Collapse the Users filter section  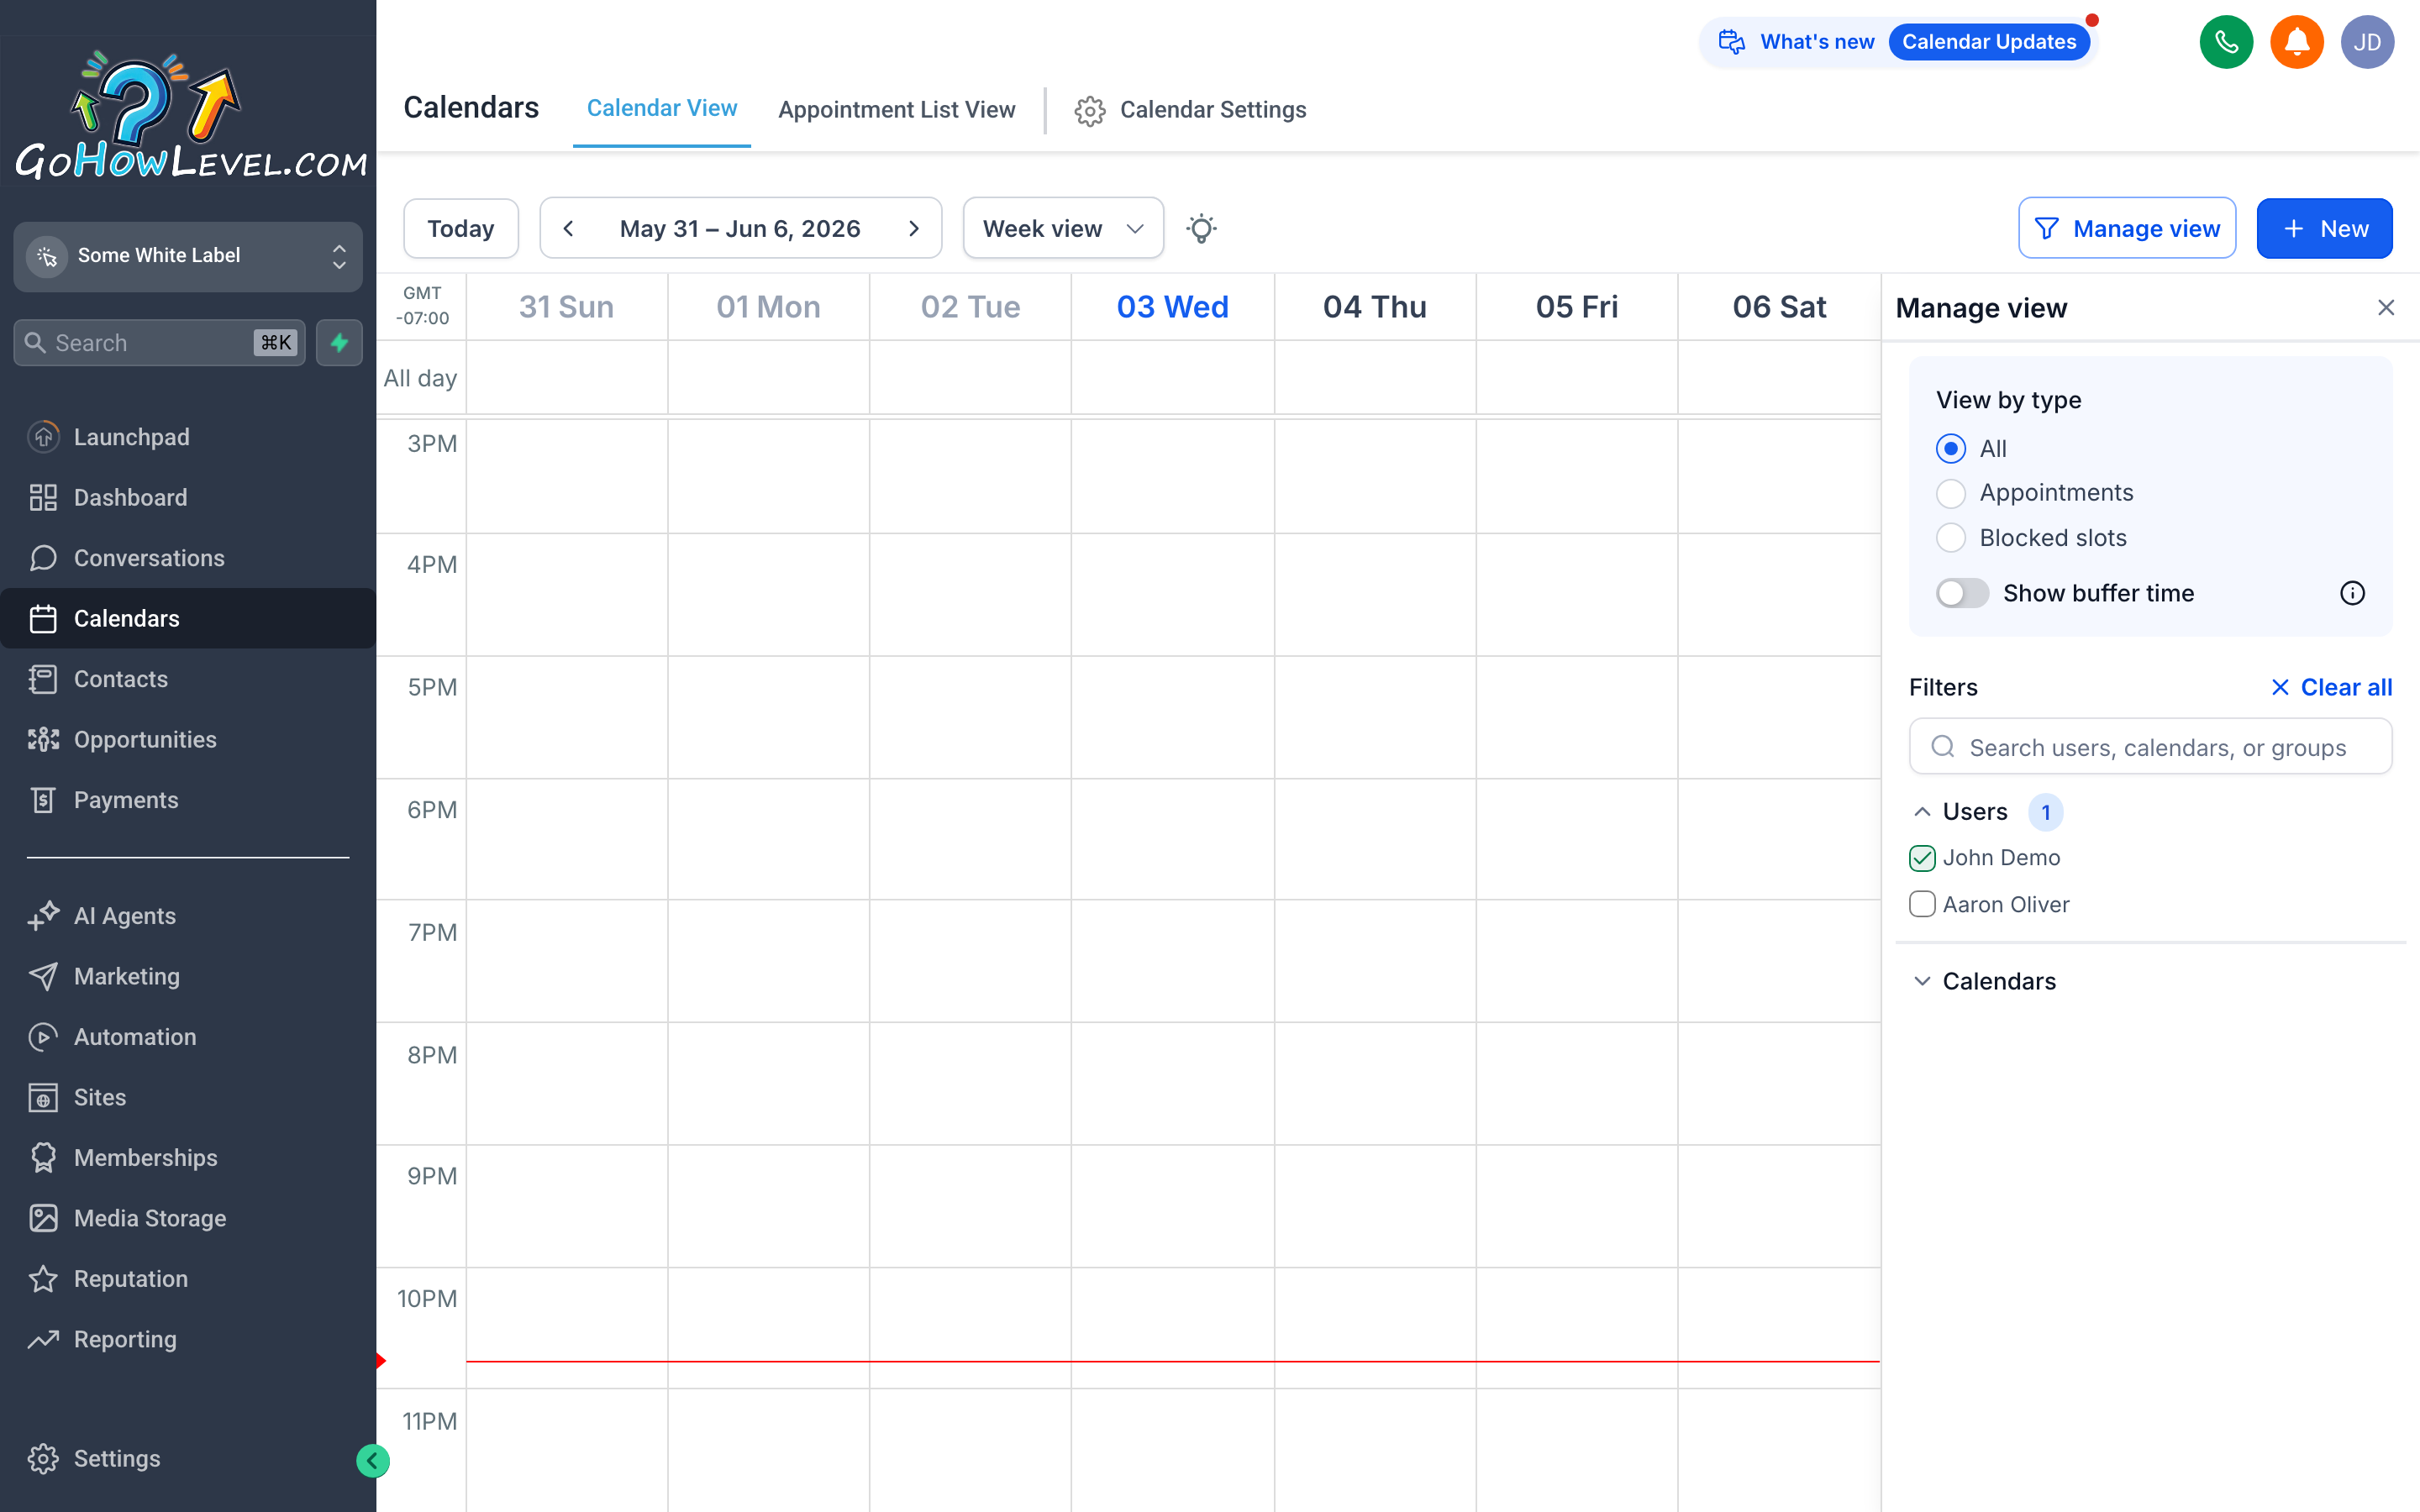(x=1922, y=812)
